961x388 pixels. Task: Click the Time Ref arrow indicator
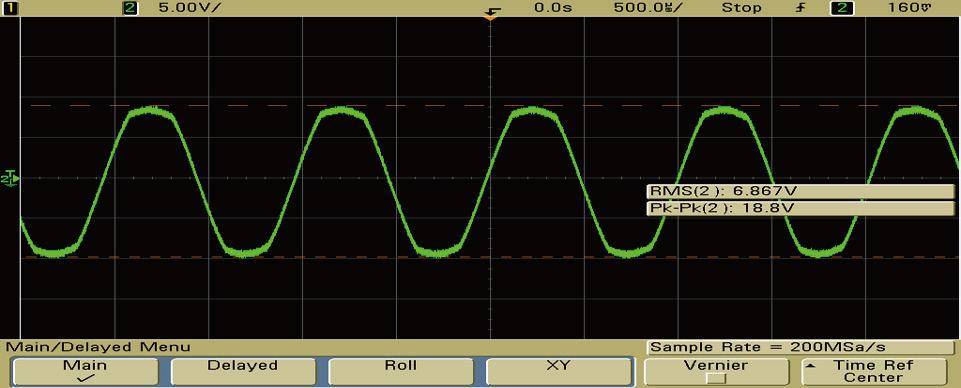click(x=812, y=365)
